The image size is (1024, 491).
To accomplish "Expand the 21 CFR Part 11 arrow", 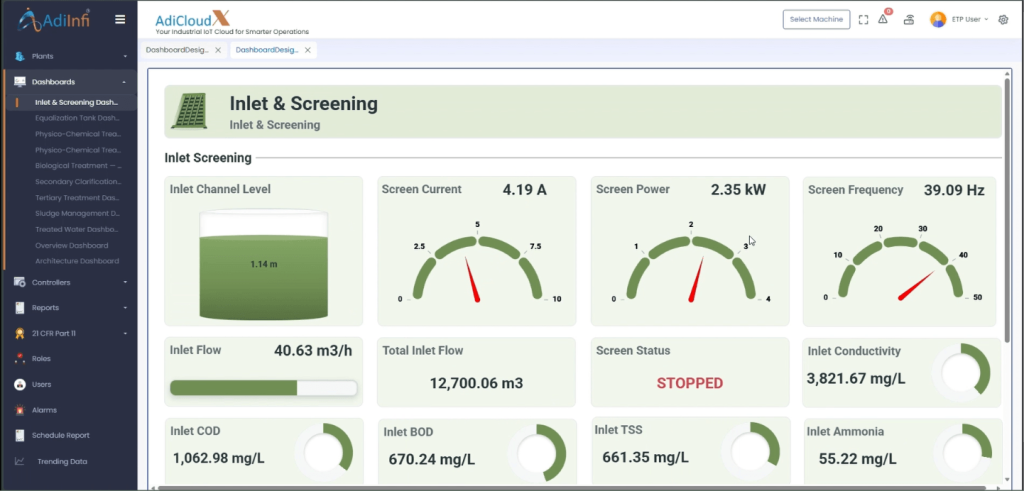I will tap(125, 334).
